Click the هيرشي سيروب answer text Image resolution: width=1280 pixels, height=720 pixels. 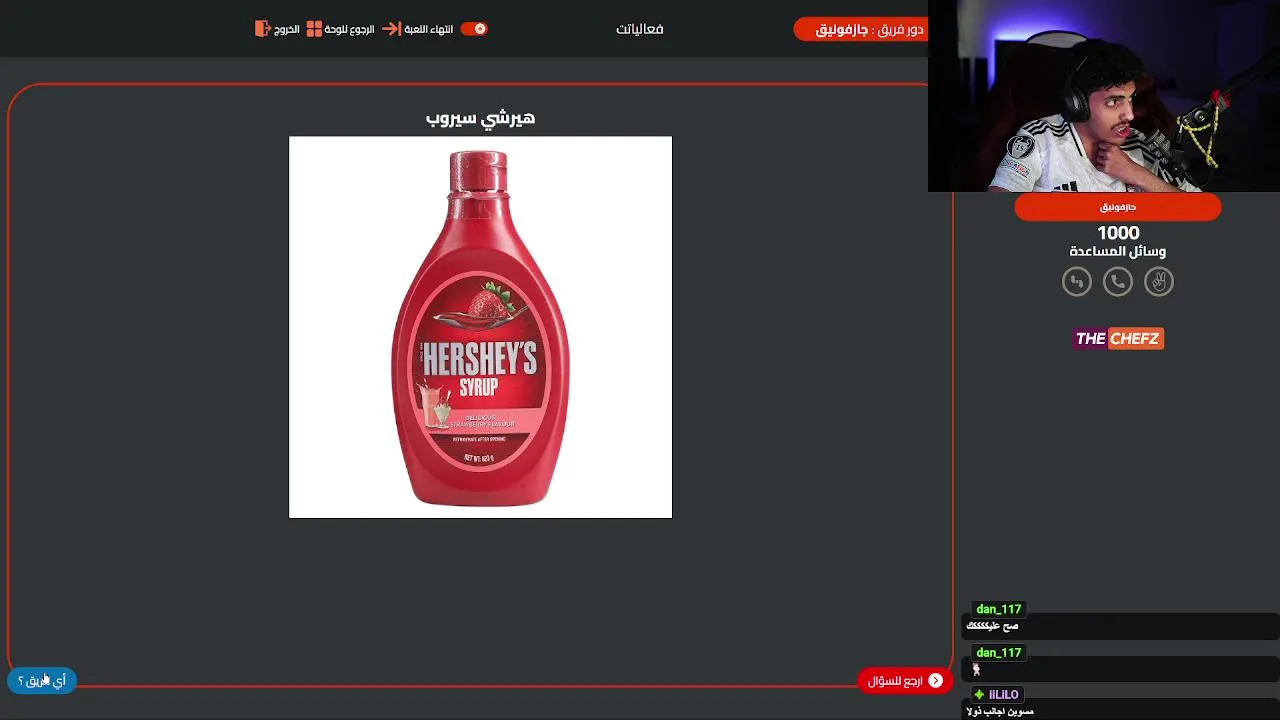tap(480, 117)
